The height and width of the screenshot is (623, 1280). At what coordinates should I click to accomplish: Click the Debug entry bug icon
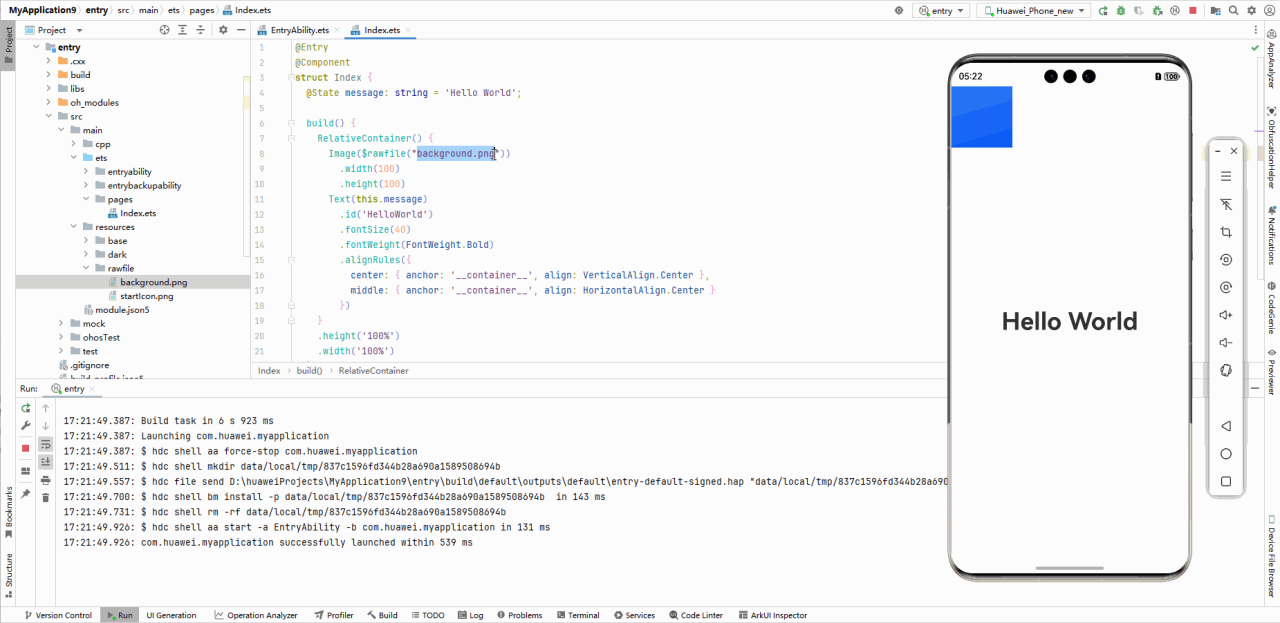(x=1120, y=10)
